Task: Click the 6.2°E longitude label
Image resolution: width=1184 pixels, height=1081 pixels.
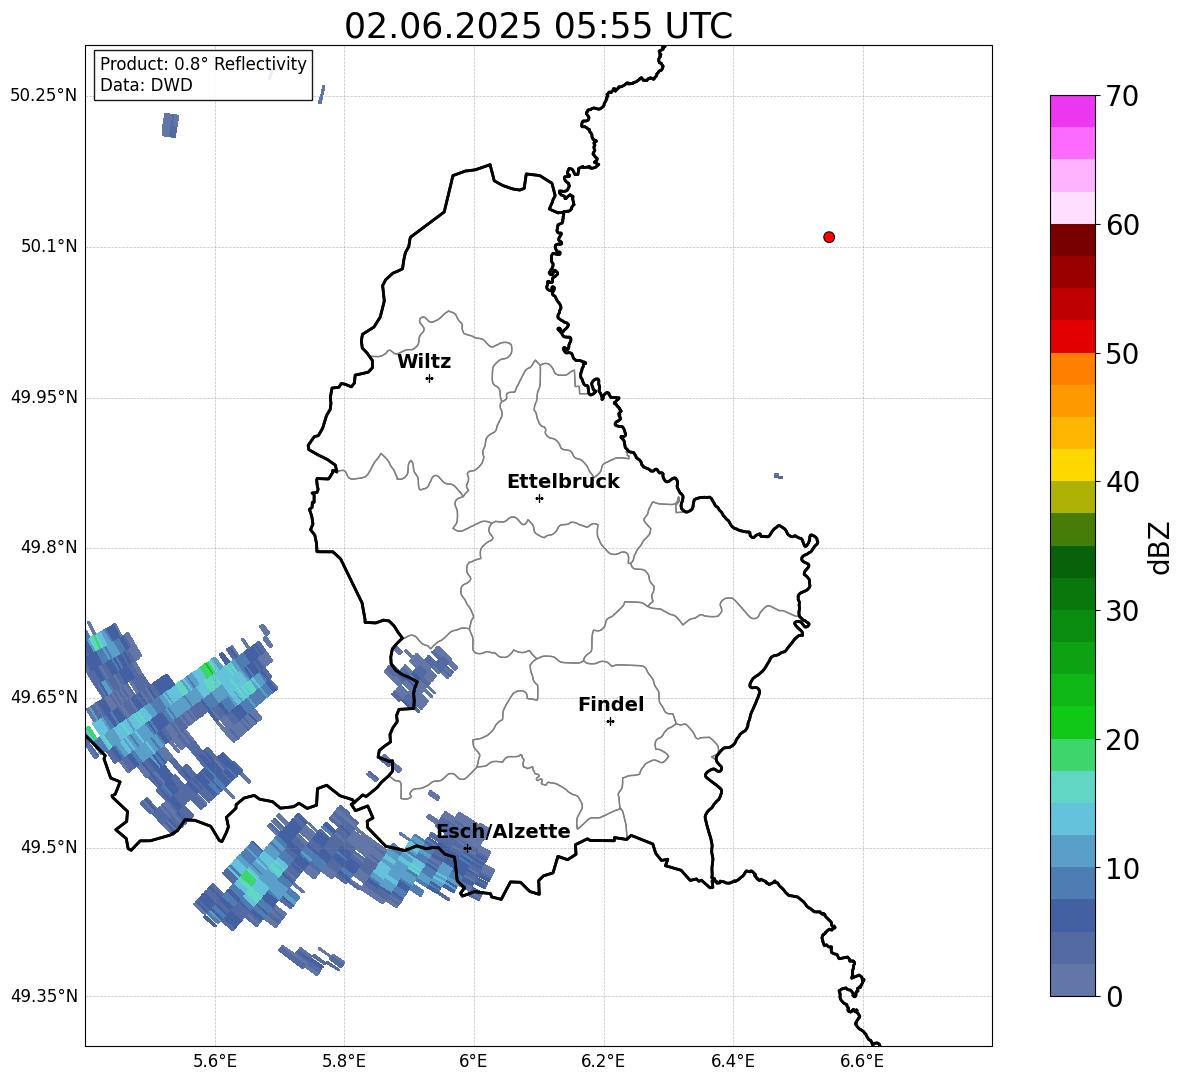Action: pyautogui.click(x=603, y=1062)
